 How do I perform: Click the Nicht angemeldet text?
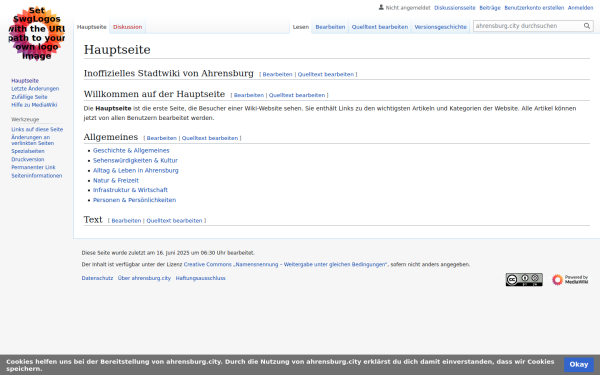tap(408, 8)
